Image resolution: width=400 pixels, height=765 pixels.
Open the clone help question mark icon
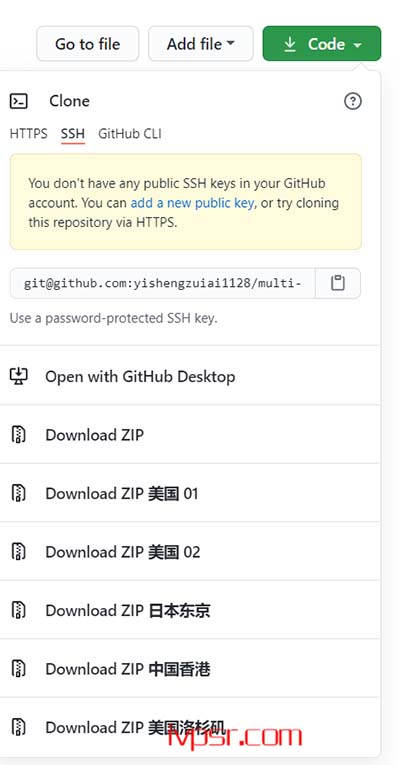coord(353,101)
